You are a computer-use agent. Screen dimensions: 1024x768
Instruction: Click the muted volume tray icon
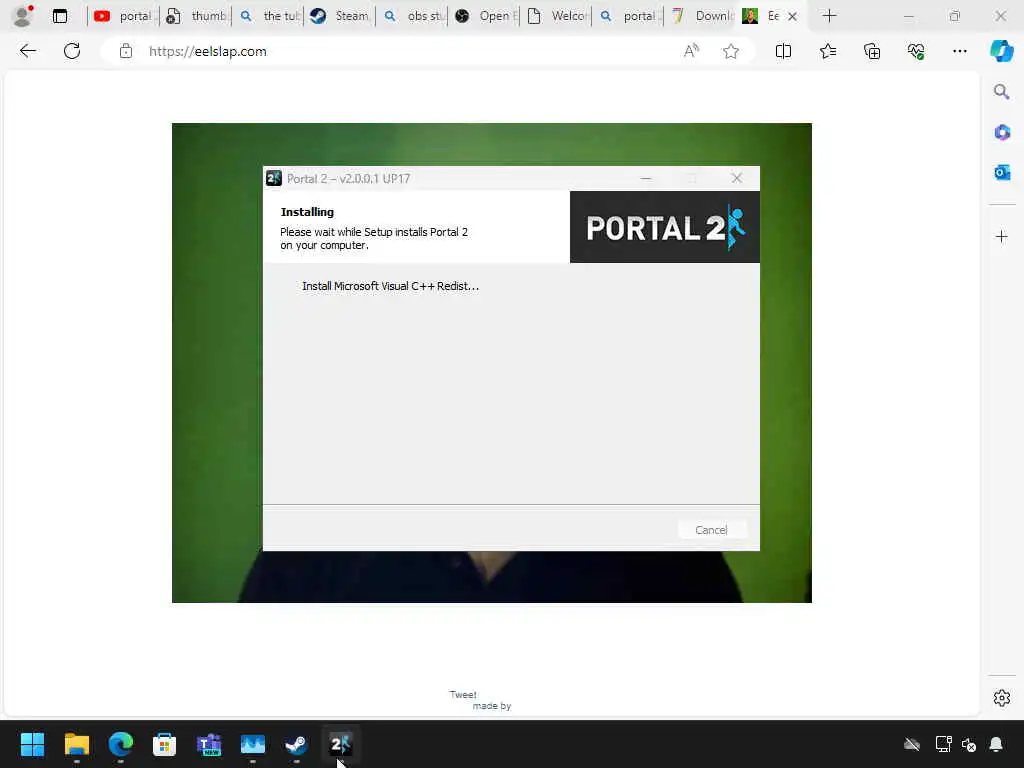(968, 744)
